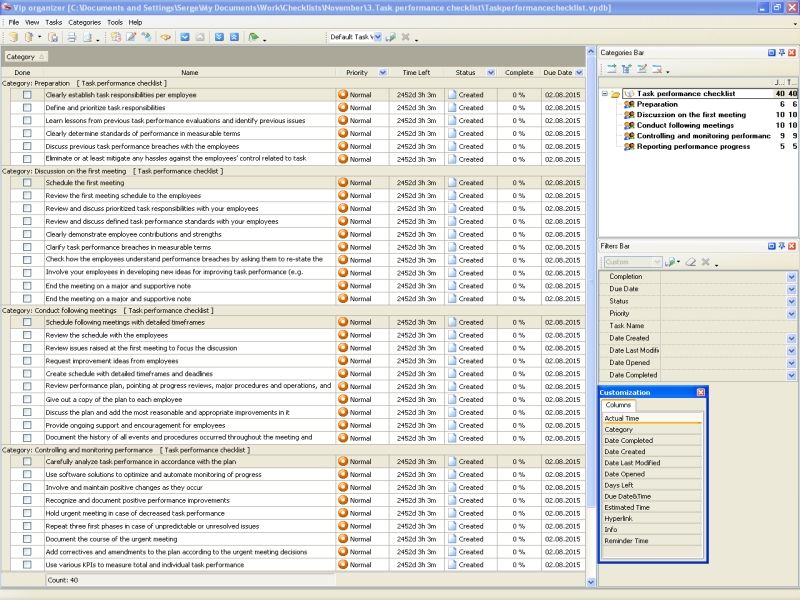Click the Category grouping button

coord(21,57)
